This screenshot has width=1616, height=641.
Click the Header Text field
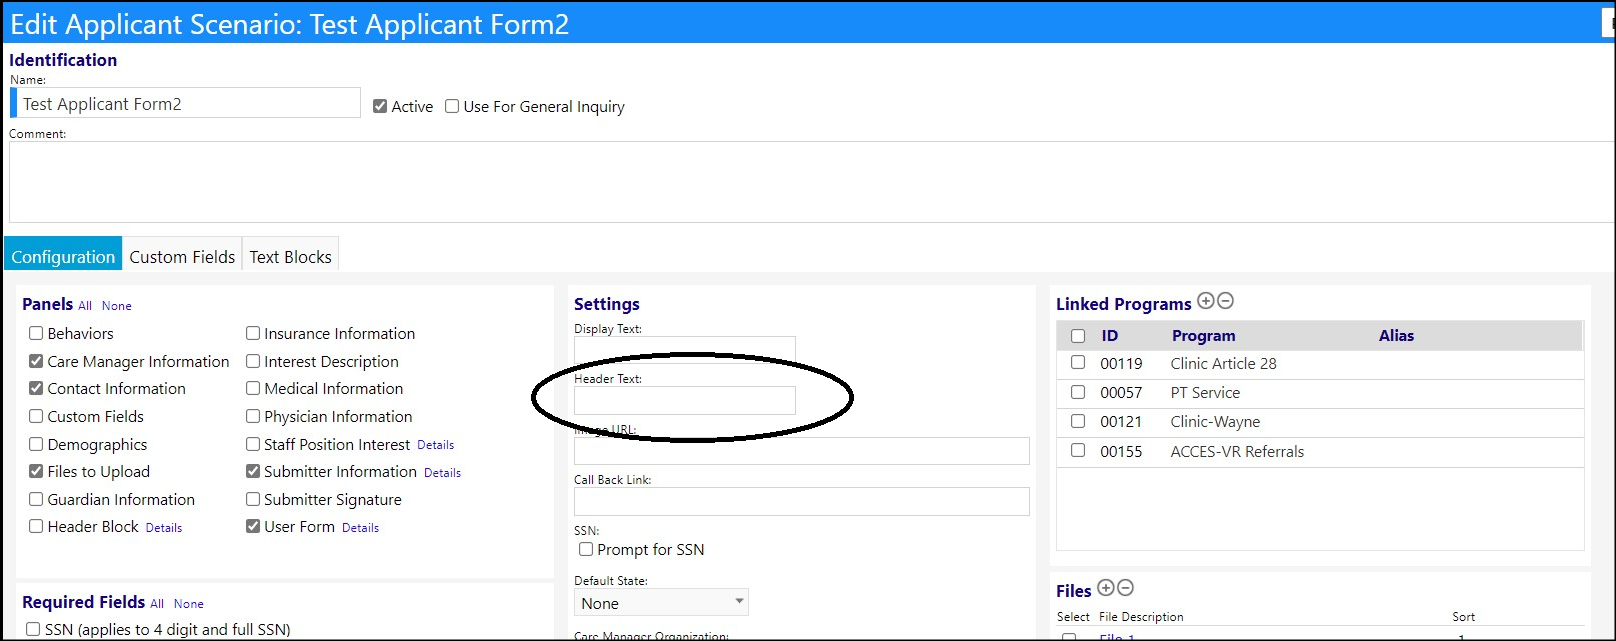(685, 400)
